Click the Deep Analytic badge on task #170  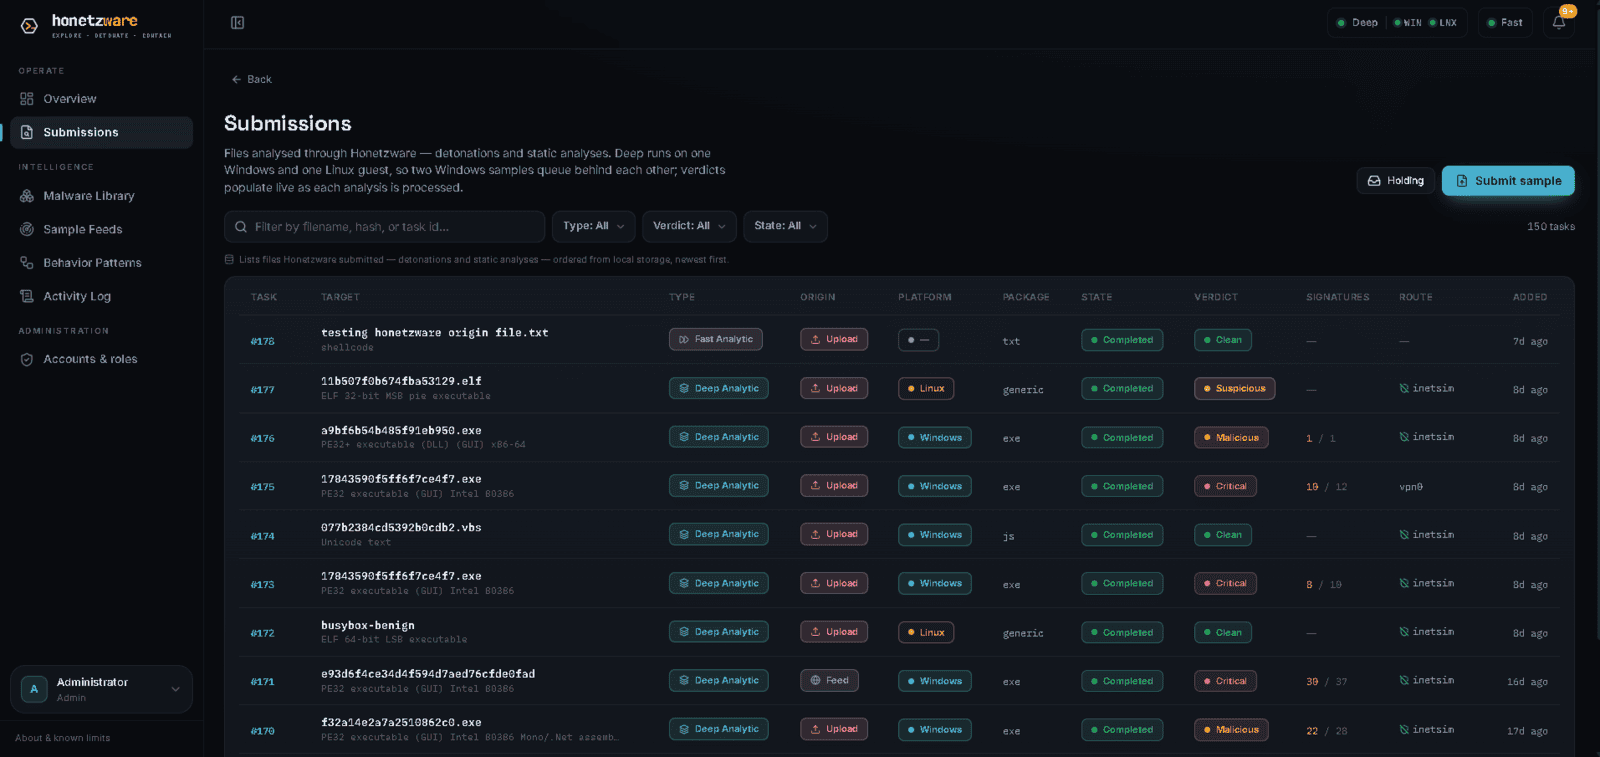tap(719, 730)
